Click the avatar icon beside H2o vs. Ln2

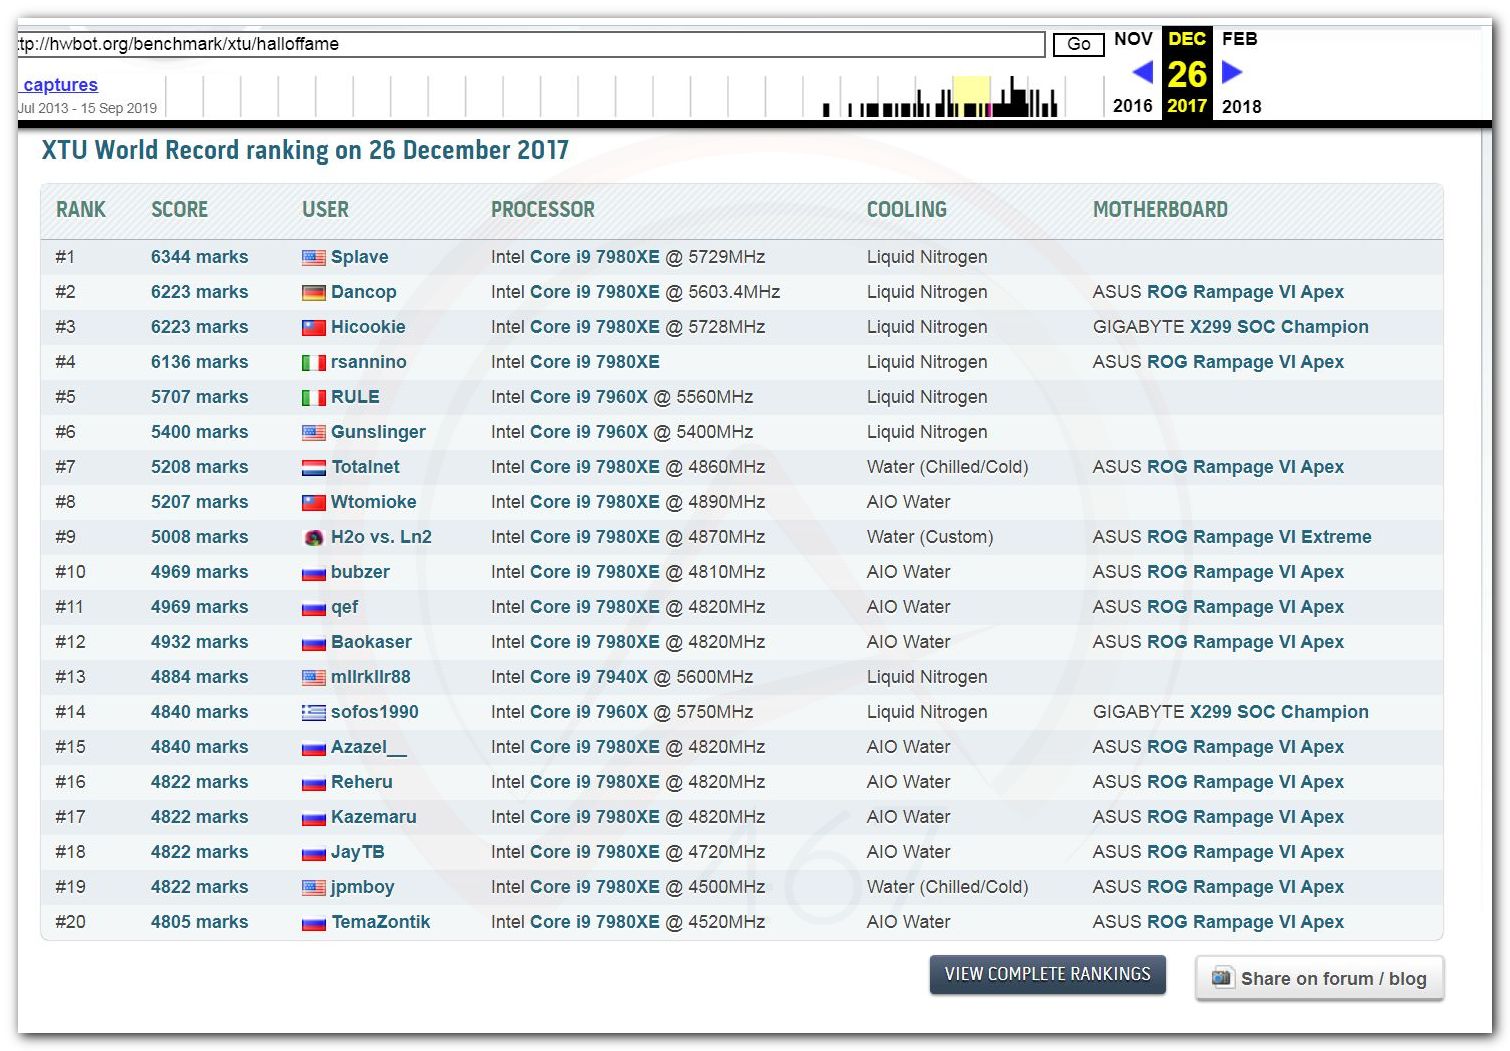pos(314,538)
